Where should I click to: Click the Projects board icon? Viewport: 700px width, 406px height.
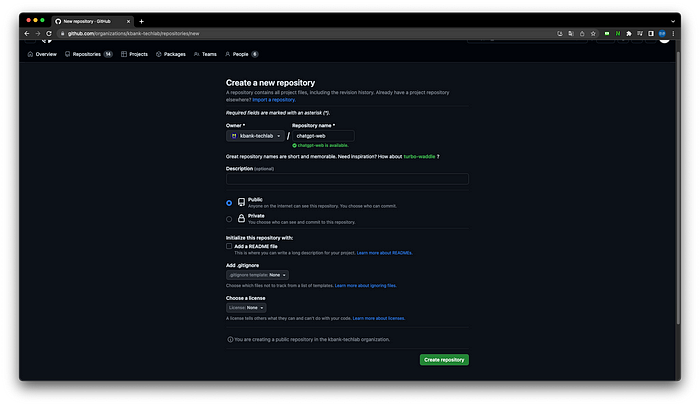click(x=124, y=54)
